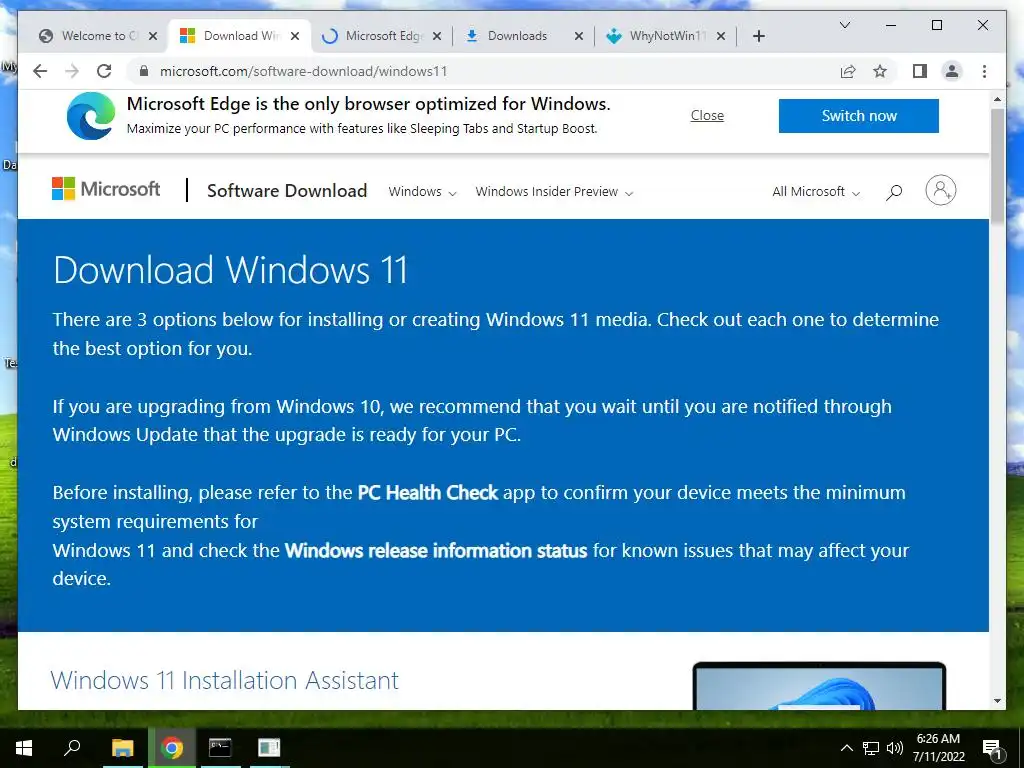Screen dimensions: 1024x768
Task: Click the Microsoft logo in site header
Action: point(106,189)
